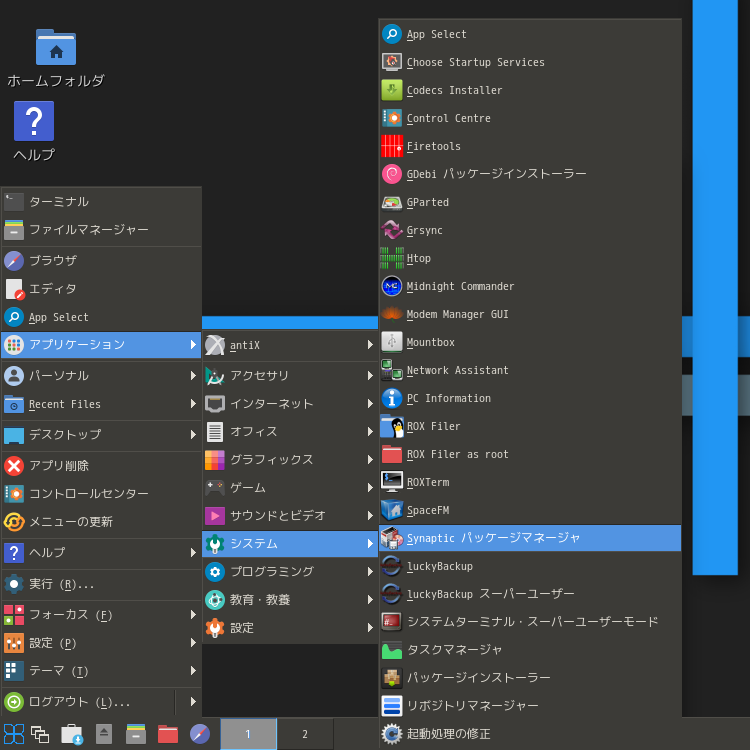Click the Midnight Commander icon
This screenshot has height=750, width=750.
[392, 286]
